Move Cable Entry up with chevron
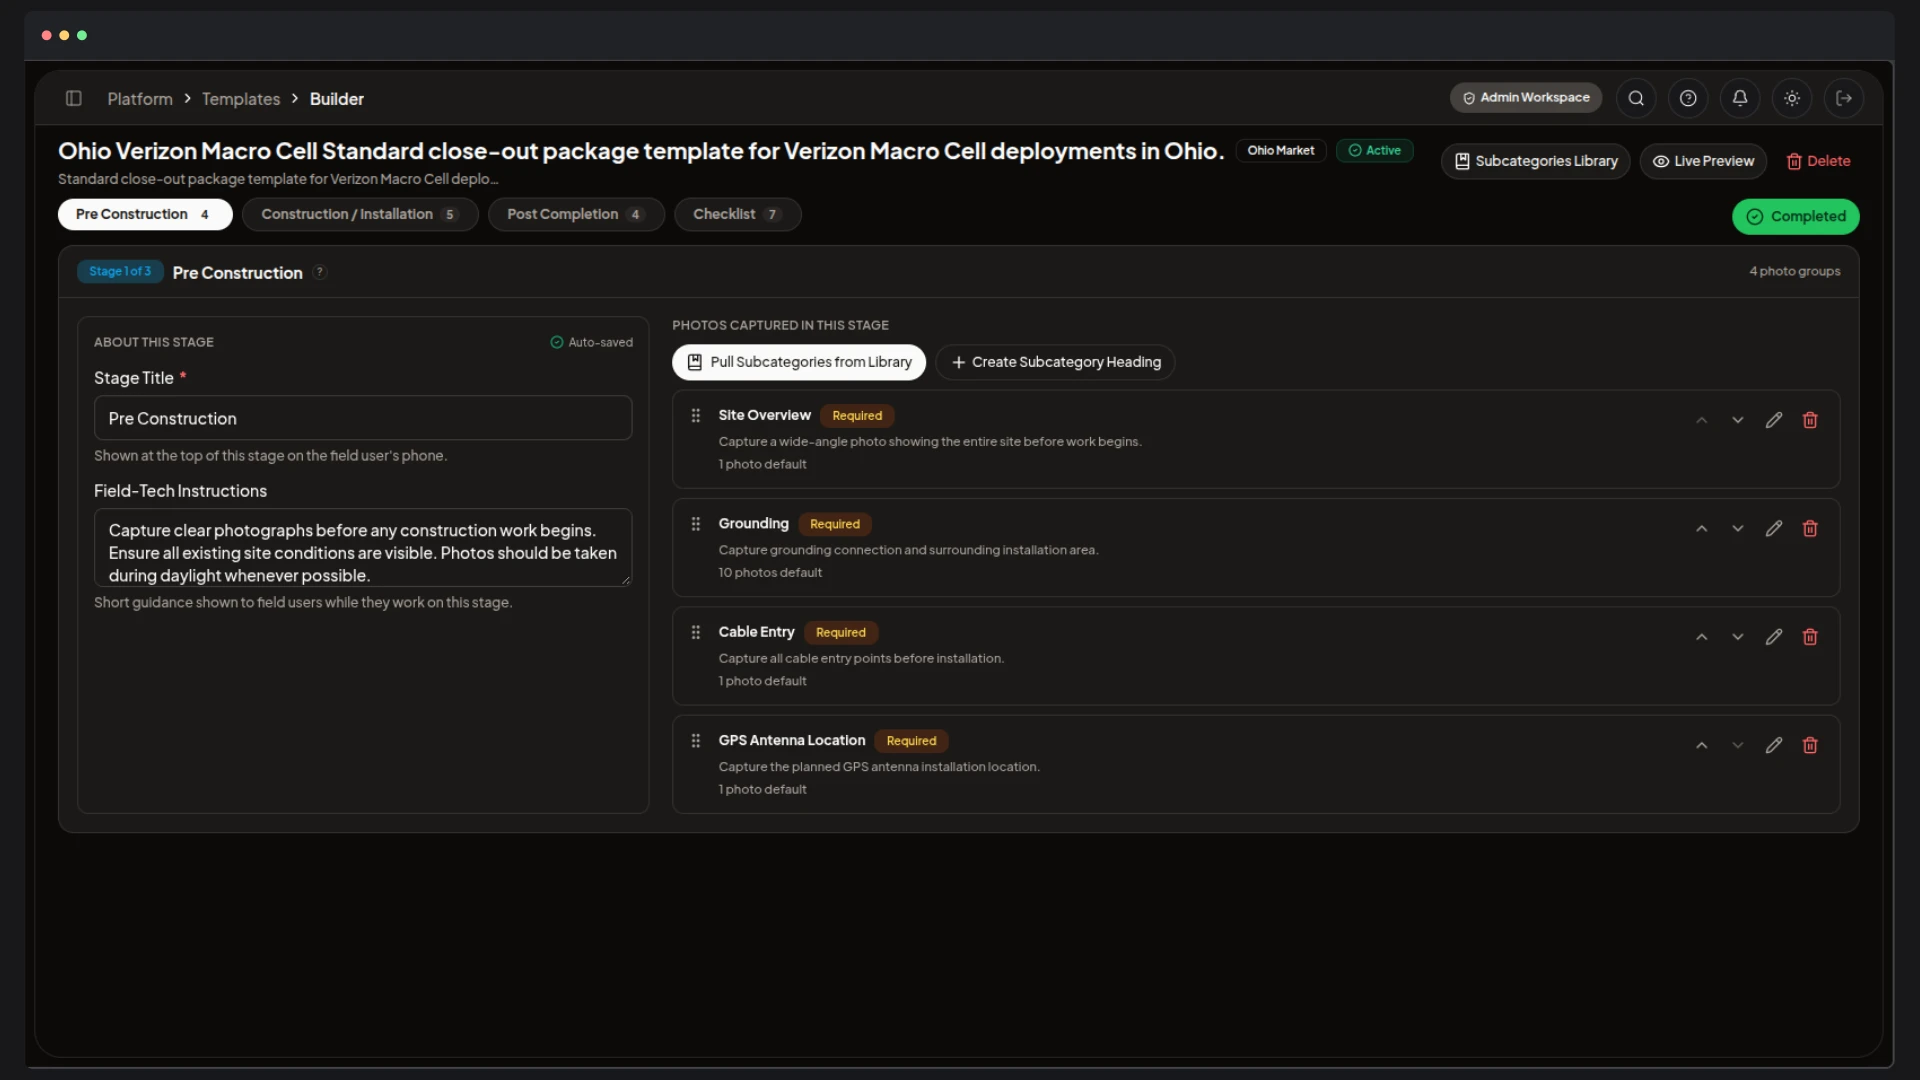 1702,637
